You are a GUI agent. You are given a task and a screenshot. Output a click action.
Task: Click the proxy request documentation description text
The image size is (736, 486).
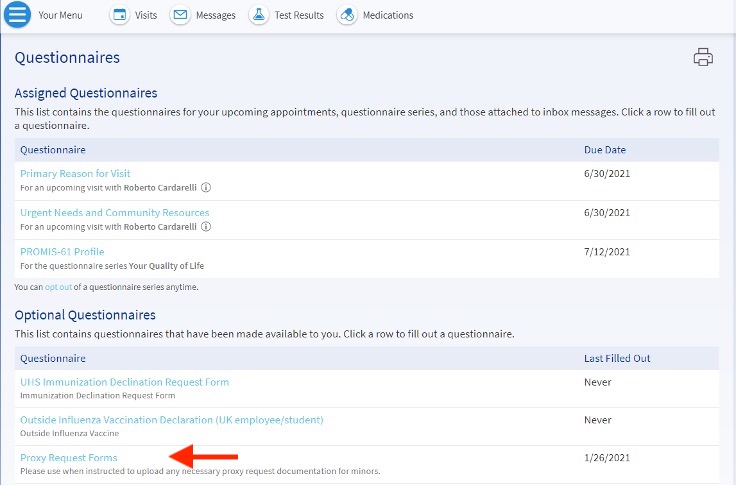(200, 471)
